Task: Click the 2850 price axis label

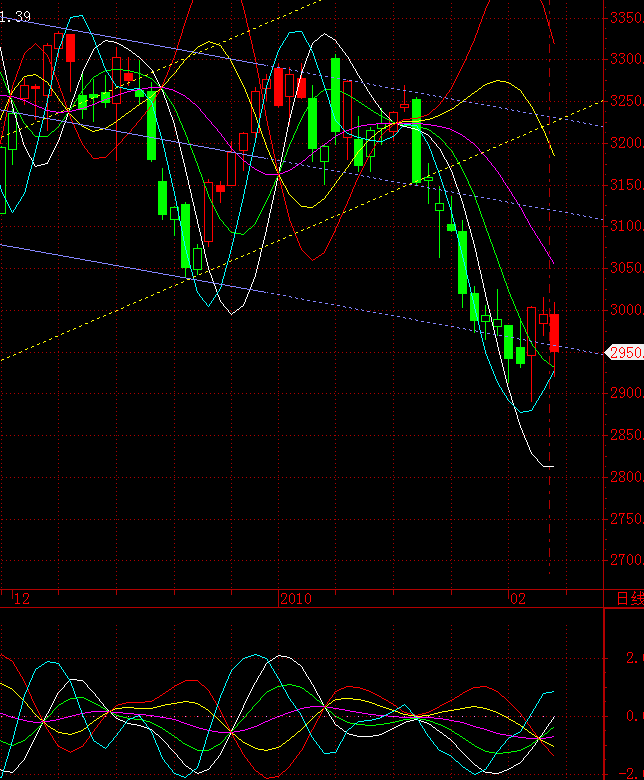Action: pos(627,435)
